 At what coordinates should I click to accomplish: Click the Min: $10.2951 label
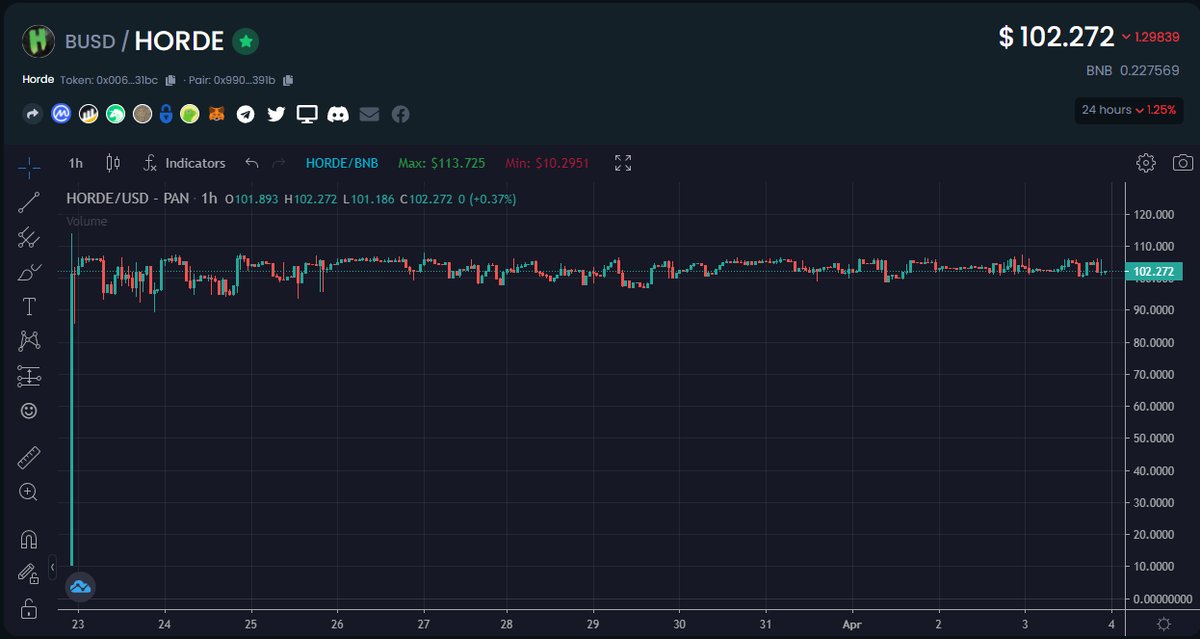[547, 163]
